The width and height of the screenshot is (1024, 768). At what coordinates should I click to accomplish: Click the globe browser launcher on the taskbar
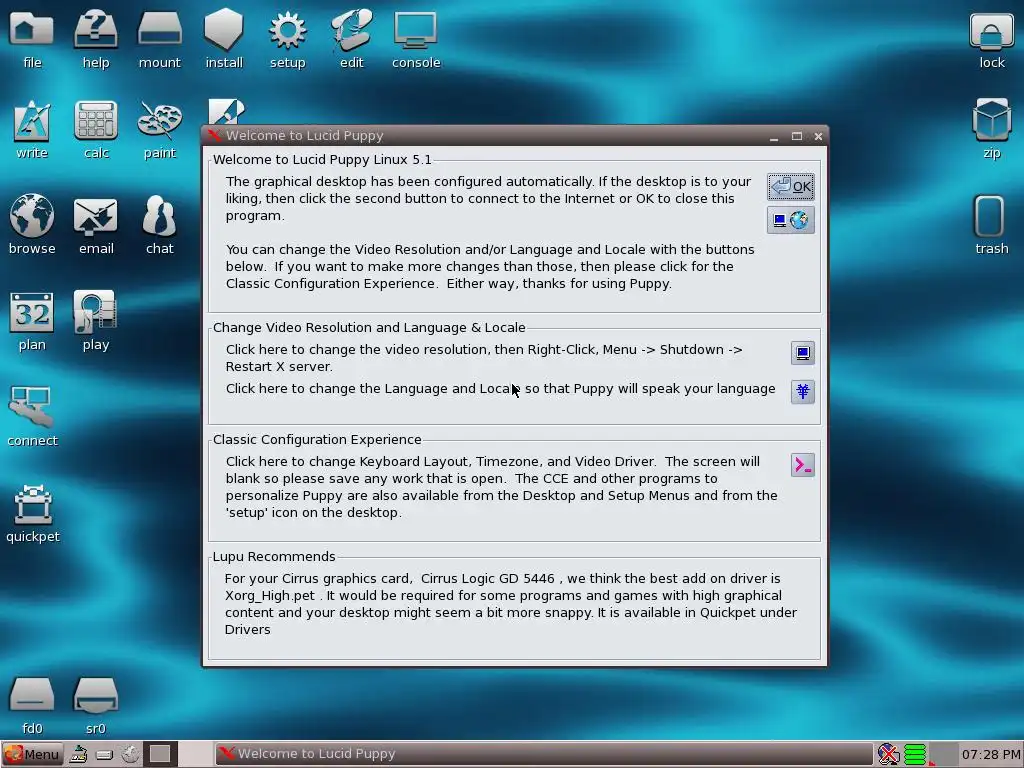coord(131,754)
